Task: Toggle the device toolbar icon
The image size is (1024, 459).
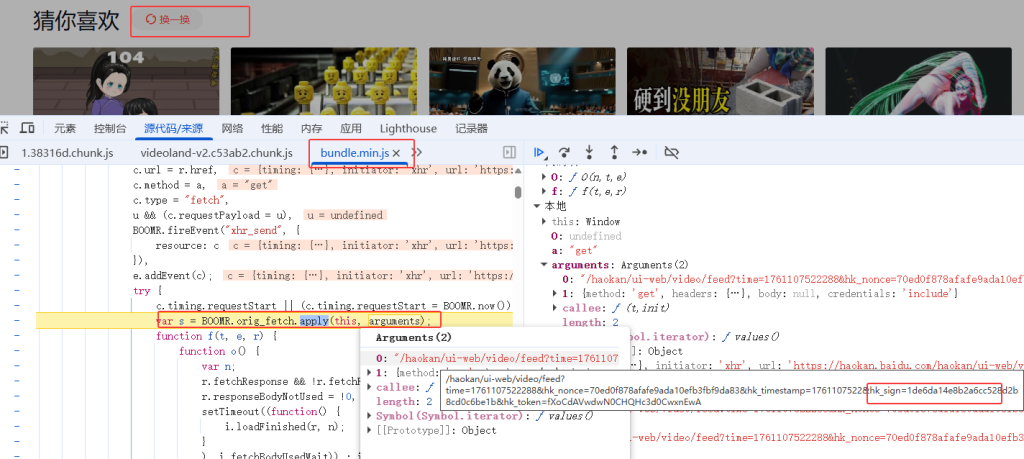Action: click(28, 128)
